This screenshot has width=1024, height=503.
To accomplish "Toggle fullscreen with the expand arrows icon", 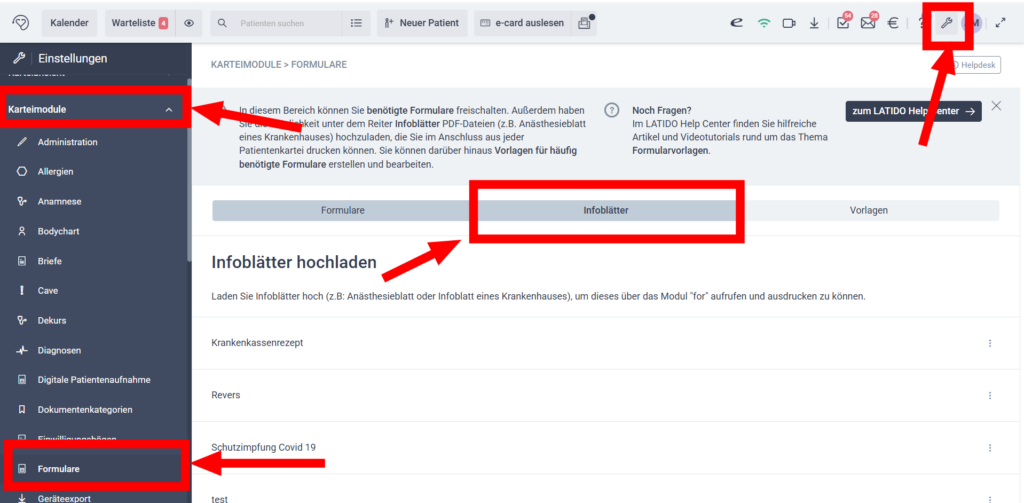I will (x=1000, y=23).
